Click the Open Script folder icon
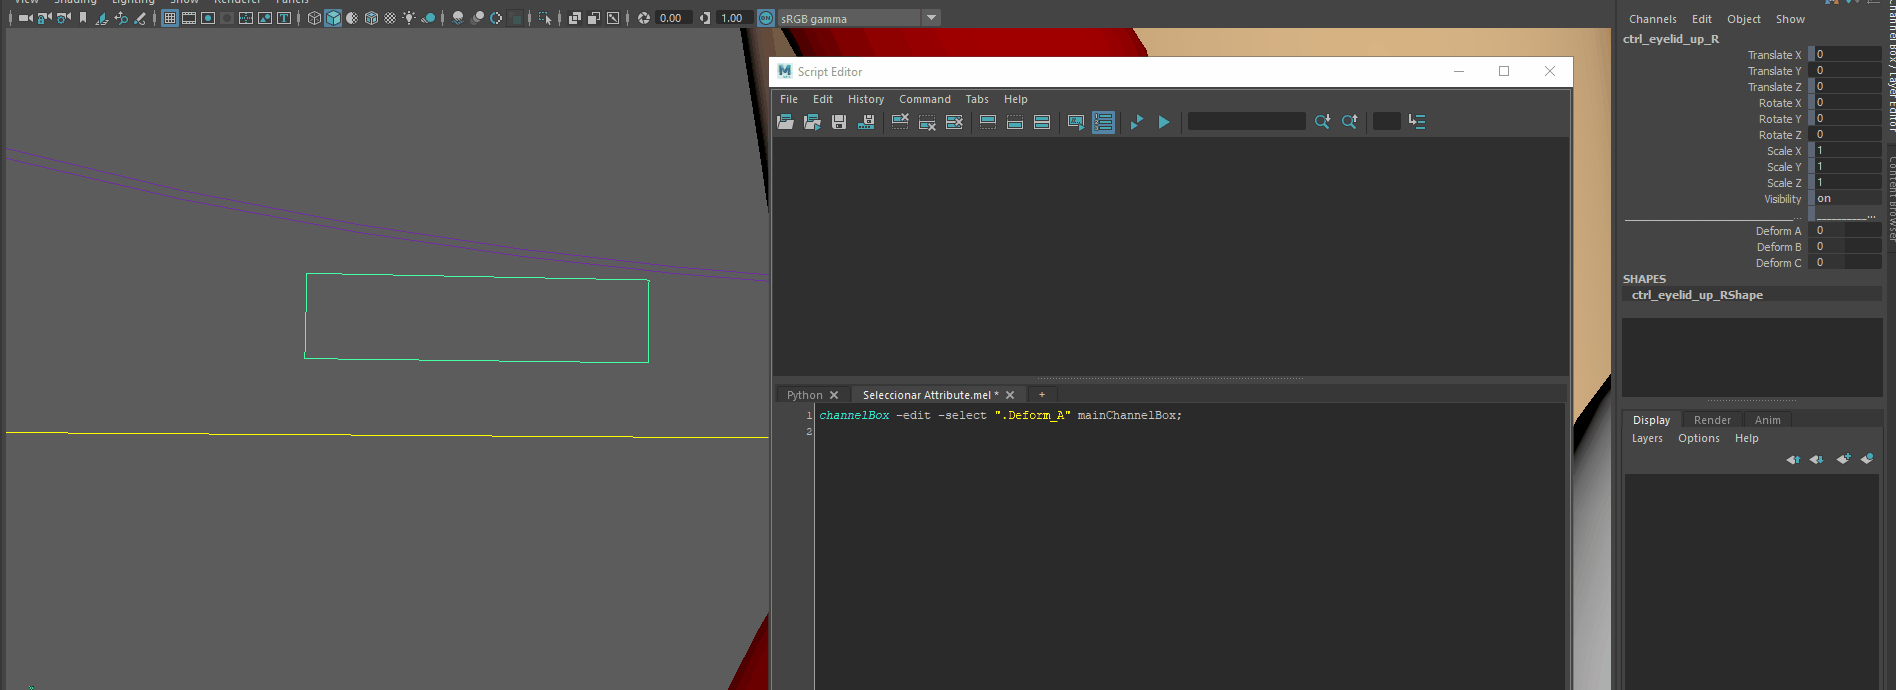Screen dimensions: 1896x690 (x=785, y=122)
